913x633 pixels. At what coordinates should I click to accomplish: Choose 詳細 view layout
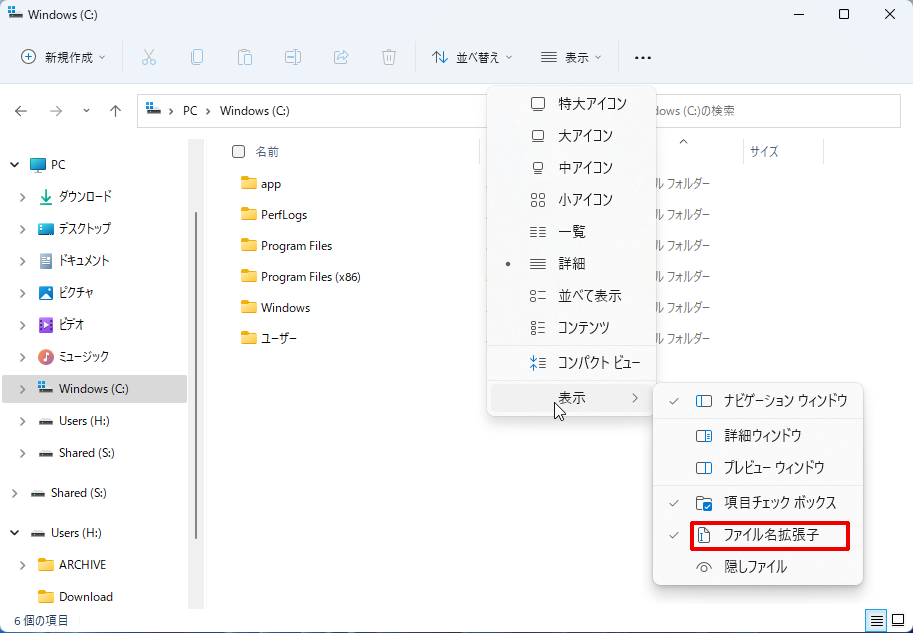[x=571, y=264]
